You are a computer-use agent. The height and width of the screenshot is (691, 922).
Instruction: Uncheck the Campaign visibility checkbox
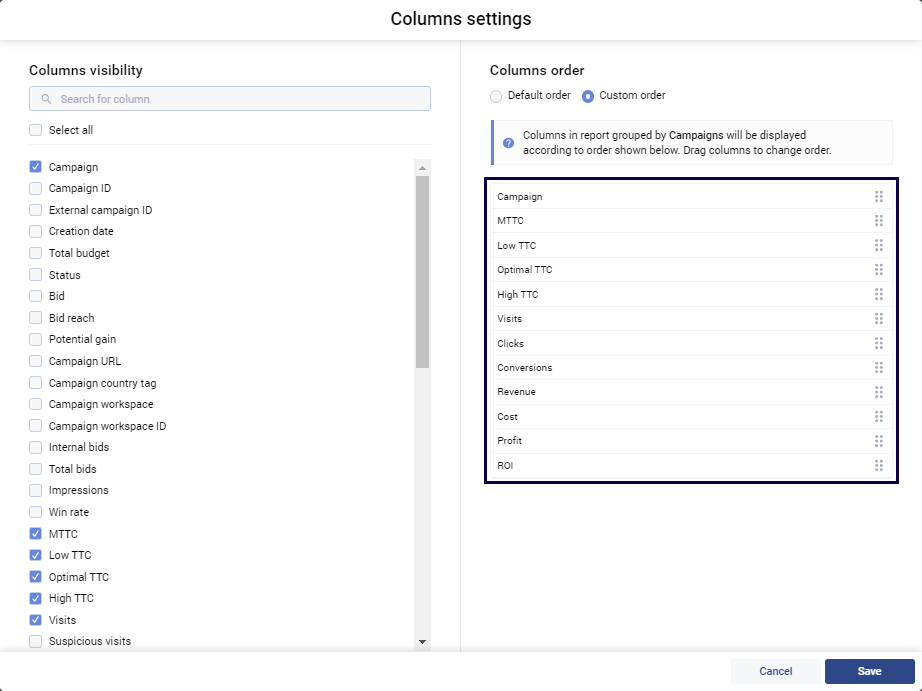36,167
